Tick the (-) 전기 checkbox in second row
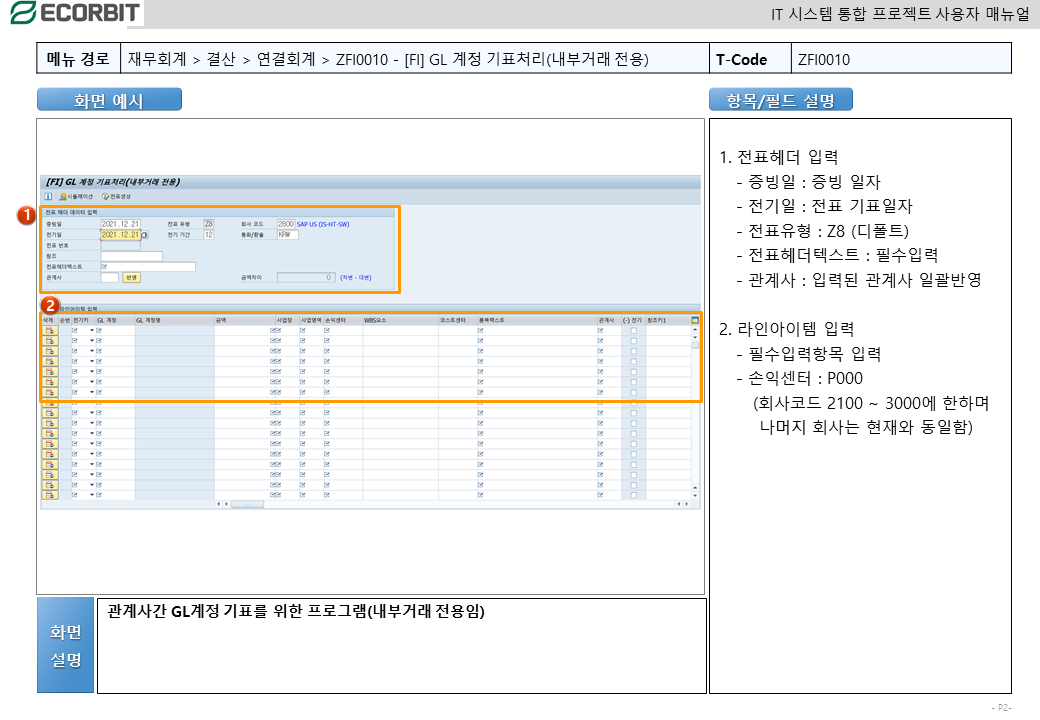The width and height of the screenshot is (1040, 720). tap(633, 341)
